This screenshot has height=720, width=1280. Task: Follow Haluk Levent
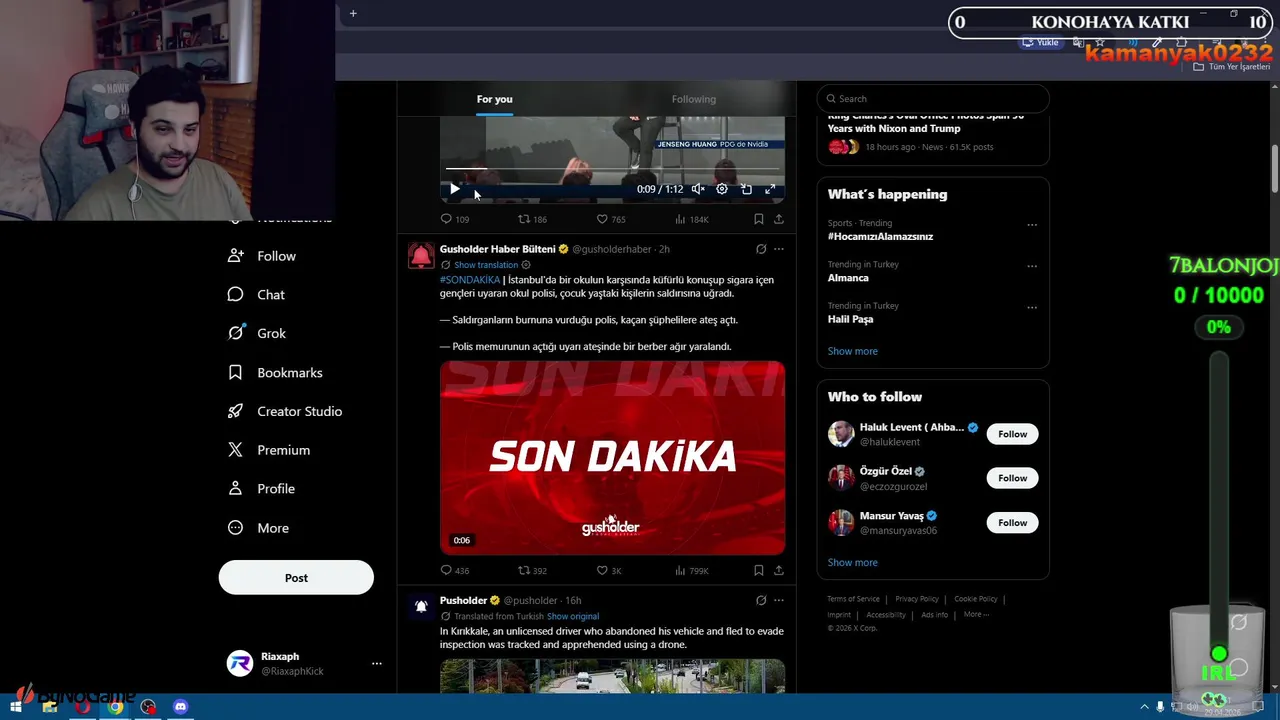pyautogui.click(x=1012, y=434)
